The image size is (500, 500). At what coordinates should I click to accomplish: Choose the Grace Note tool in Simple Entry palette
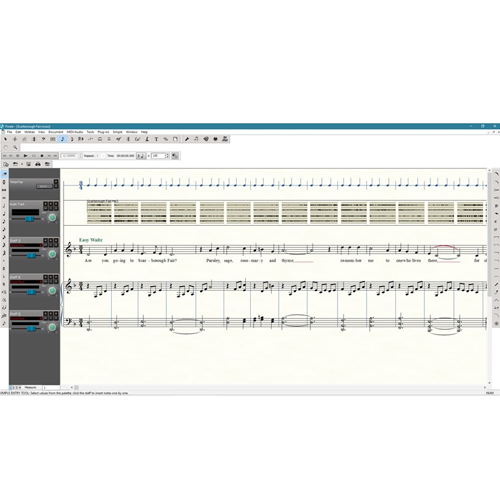click(x=4, y=323)
